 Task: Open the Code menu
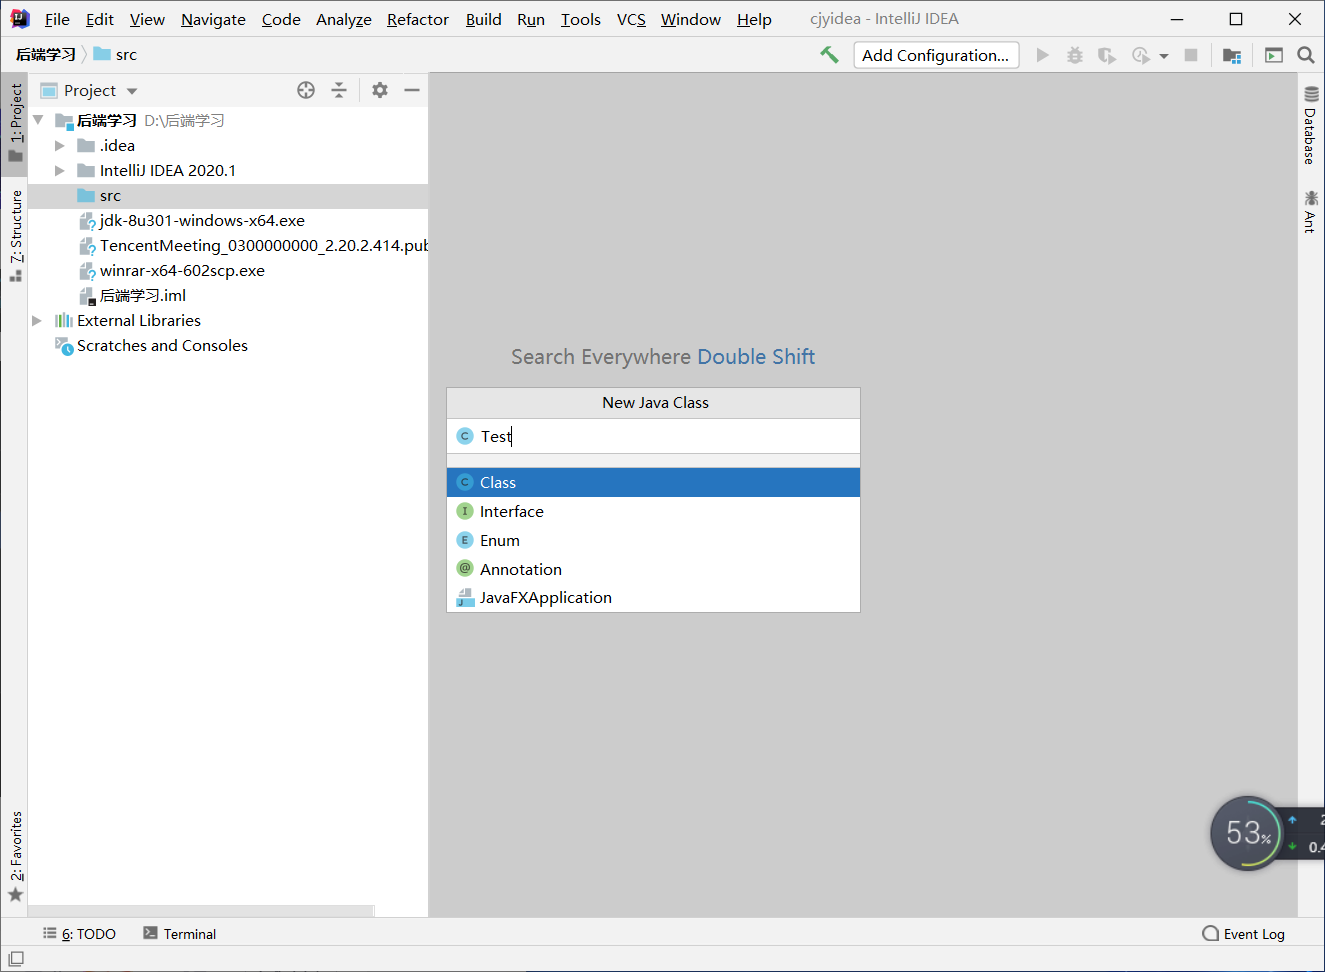pyautogui.click(x=281, y=19)
